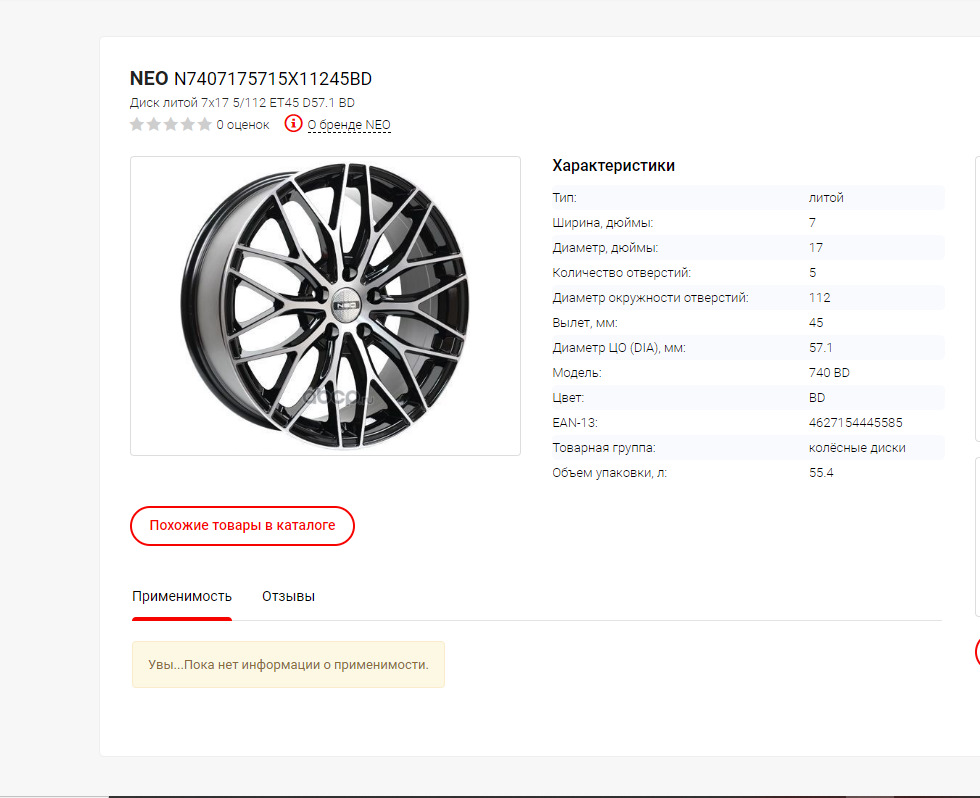Select the 'Диаметр ЦО (DIA), мм:' value '57.1'
Screen dimensions: 980x798
click(820, 347)
